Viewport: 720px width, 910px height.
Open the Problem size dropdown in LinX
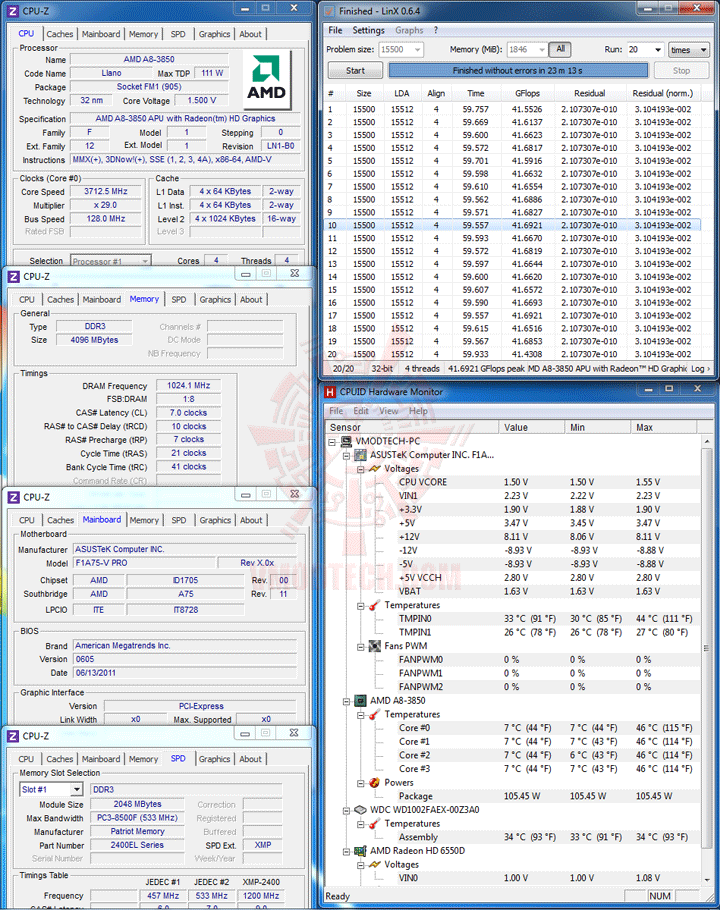(x=417, y=50)
